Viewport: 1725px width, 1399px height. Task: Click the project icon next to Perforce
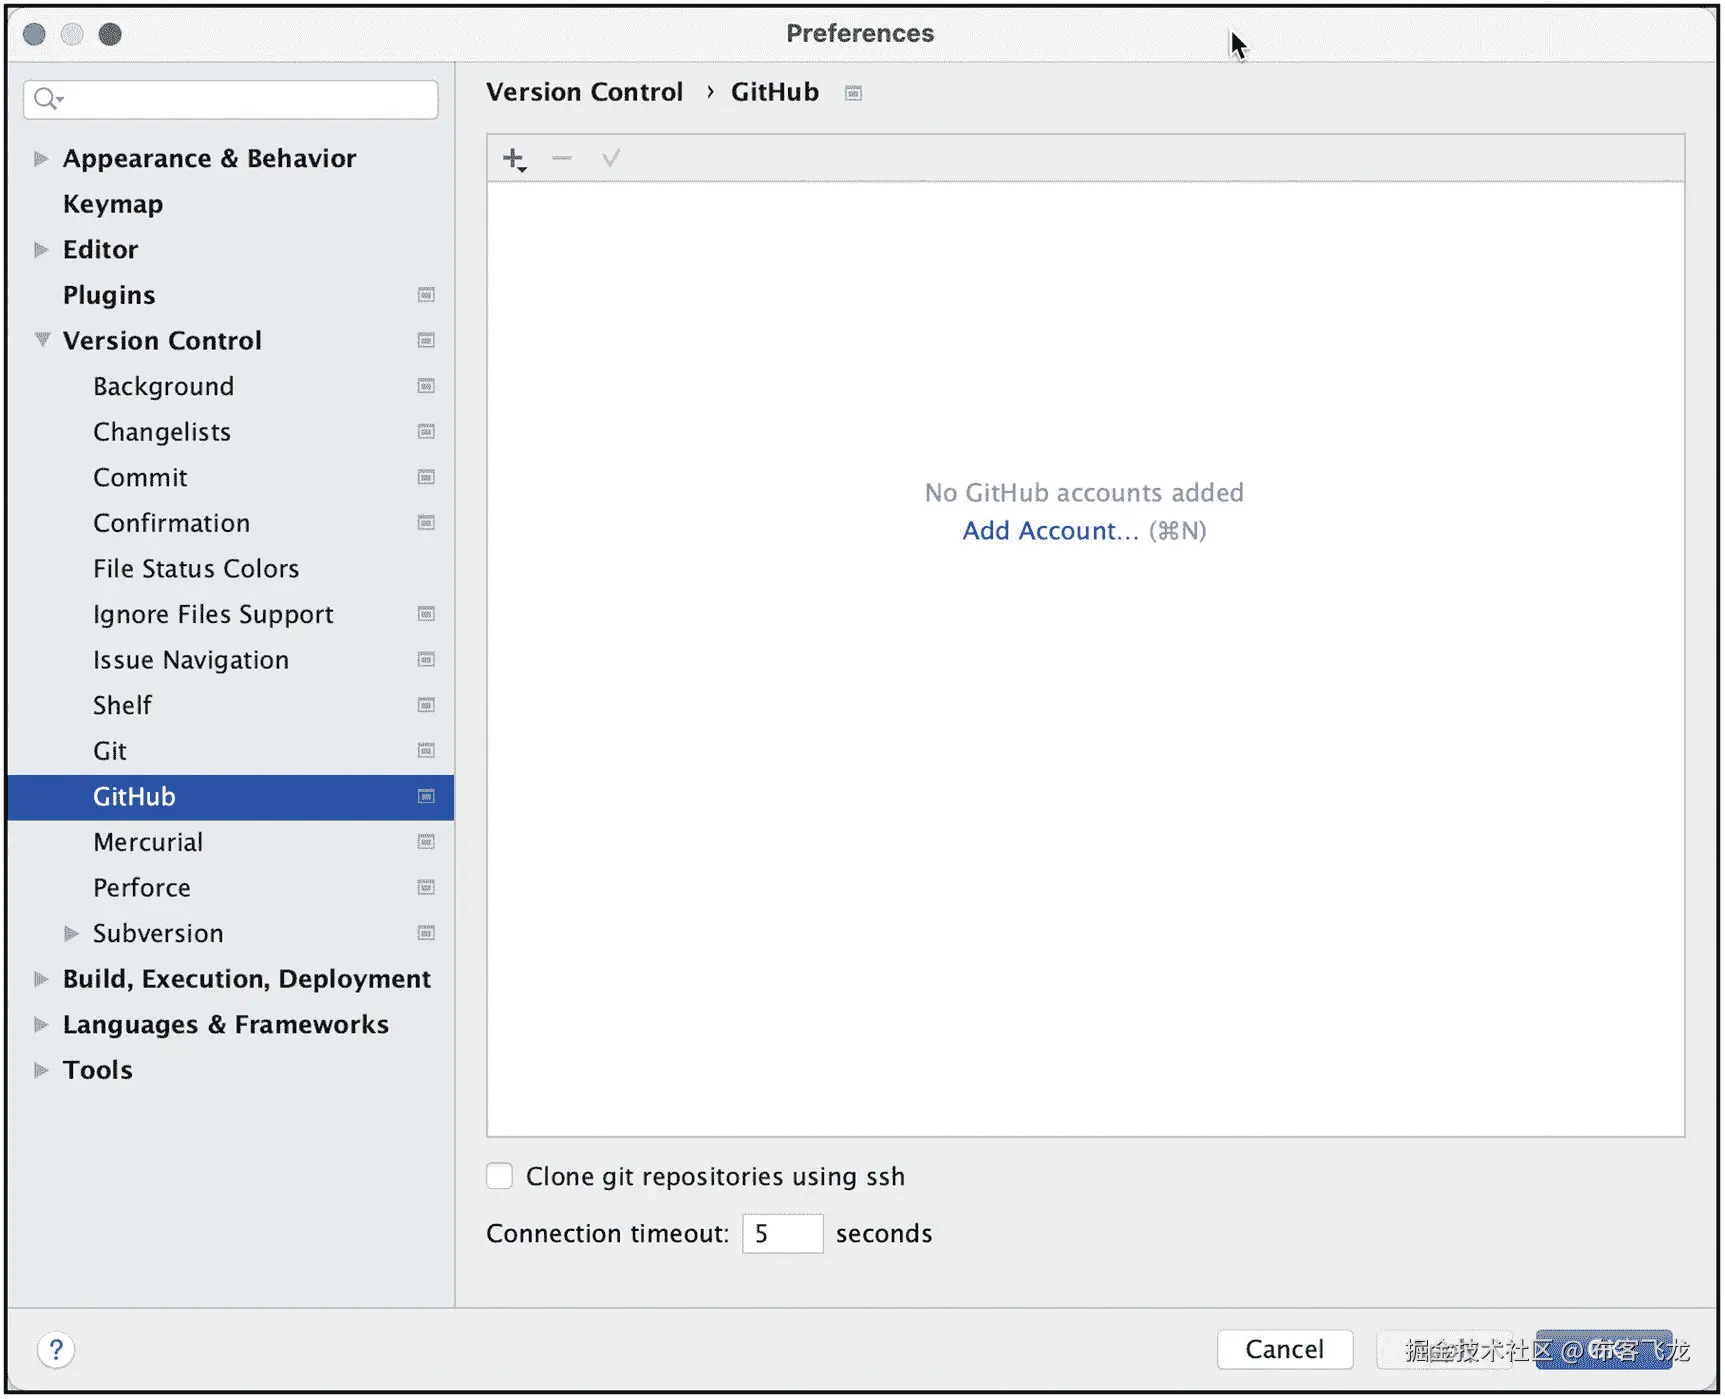coord(426,888)
